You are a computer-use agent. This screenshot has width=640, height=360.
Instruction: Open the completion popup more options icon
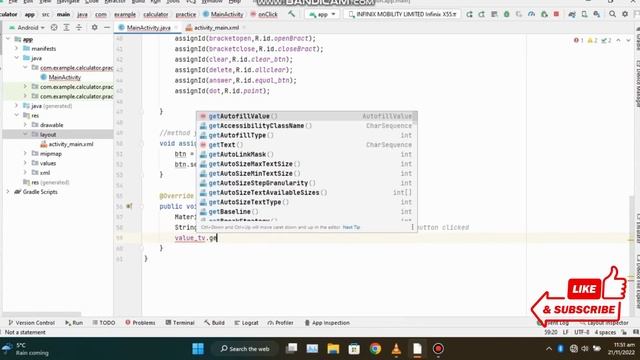(412, 227)
